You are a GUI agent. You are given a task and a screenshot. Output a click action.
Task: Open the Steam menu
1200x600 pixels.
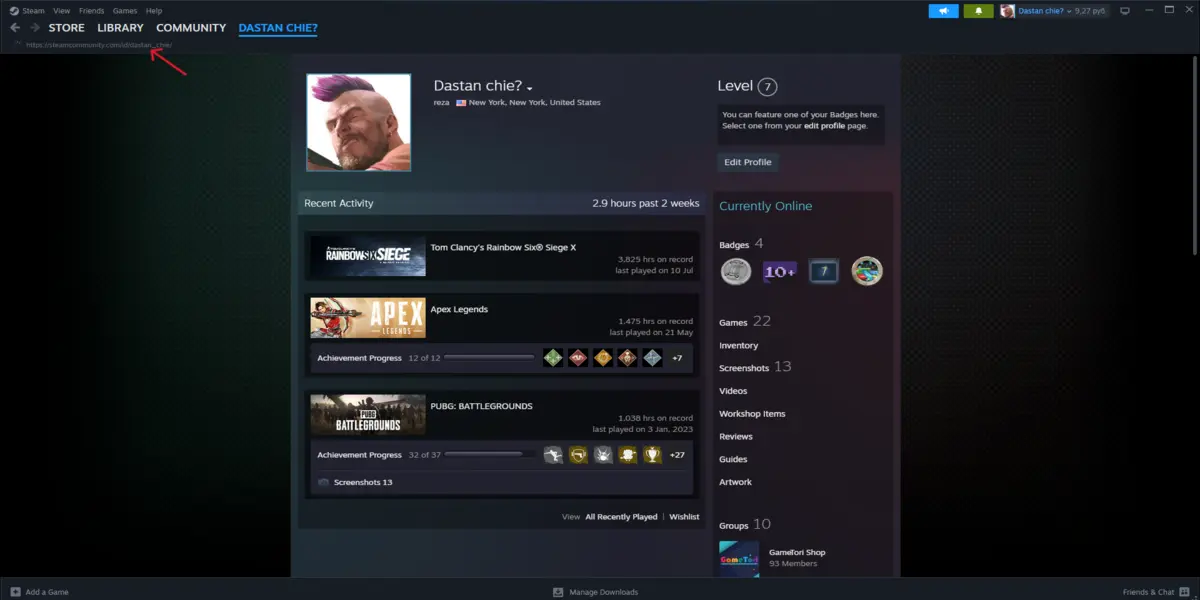(34, 11)
